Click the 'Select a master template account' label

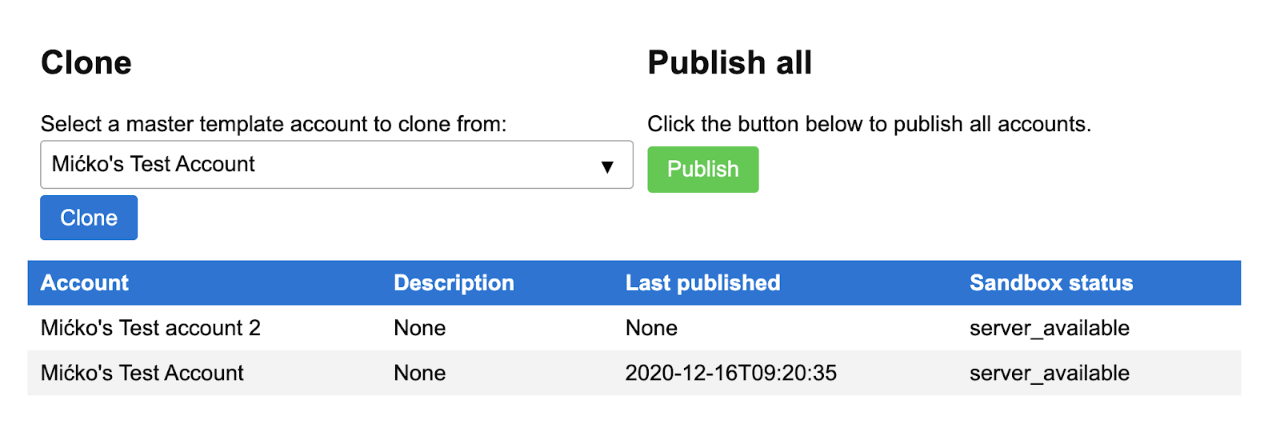pos(274,125)
